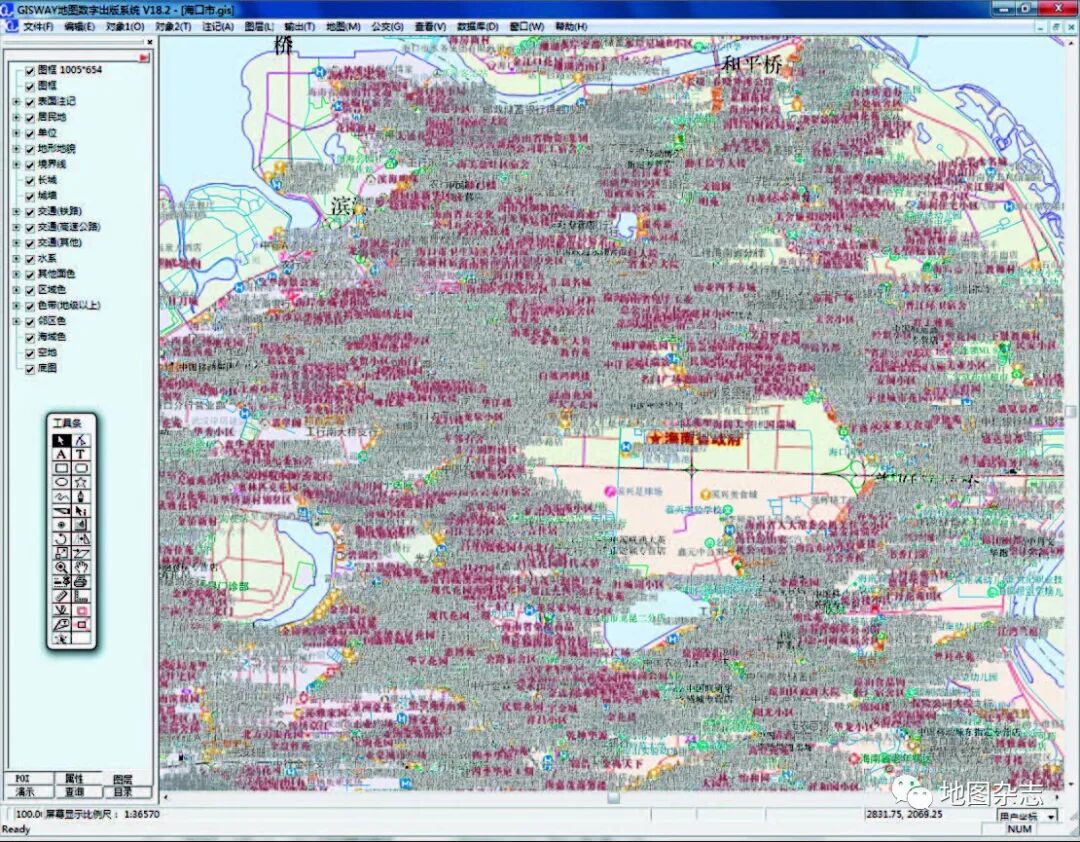Choose the wedge/triangle ruler tool
Screen dimensions: 1080x842
coord(62,511)
